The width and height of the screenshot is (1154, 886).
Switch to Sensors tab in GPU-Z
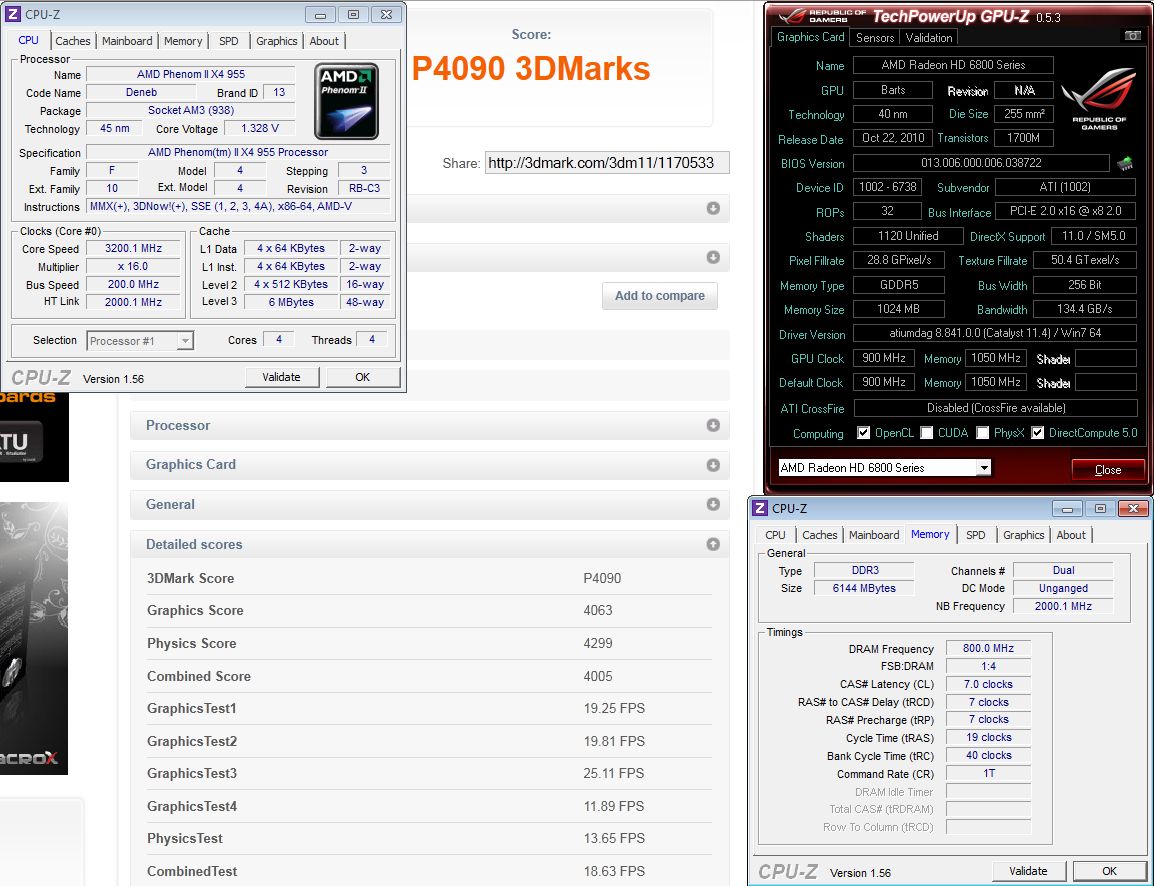coord(875,38)
